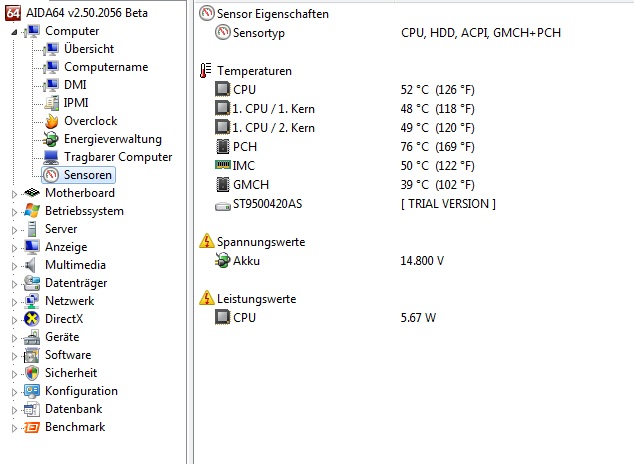This screenshot has height=464, width=634.
Task: Click the Benchmark orange icon
Action: point(32,427)
